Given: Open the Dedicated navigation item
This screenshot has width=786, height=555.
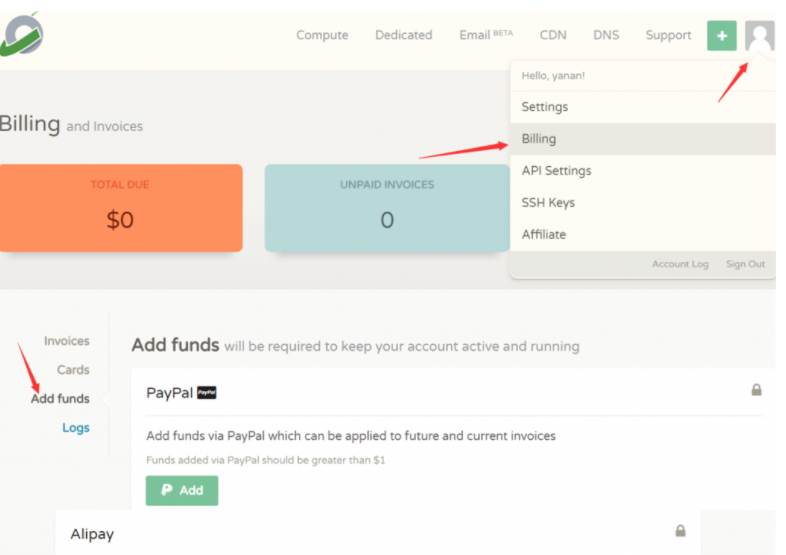Looking at the screenshot, I should coord(404,35).
